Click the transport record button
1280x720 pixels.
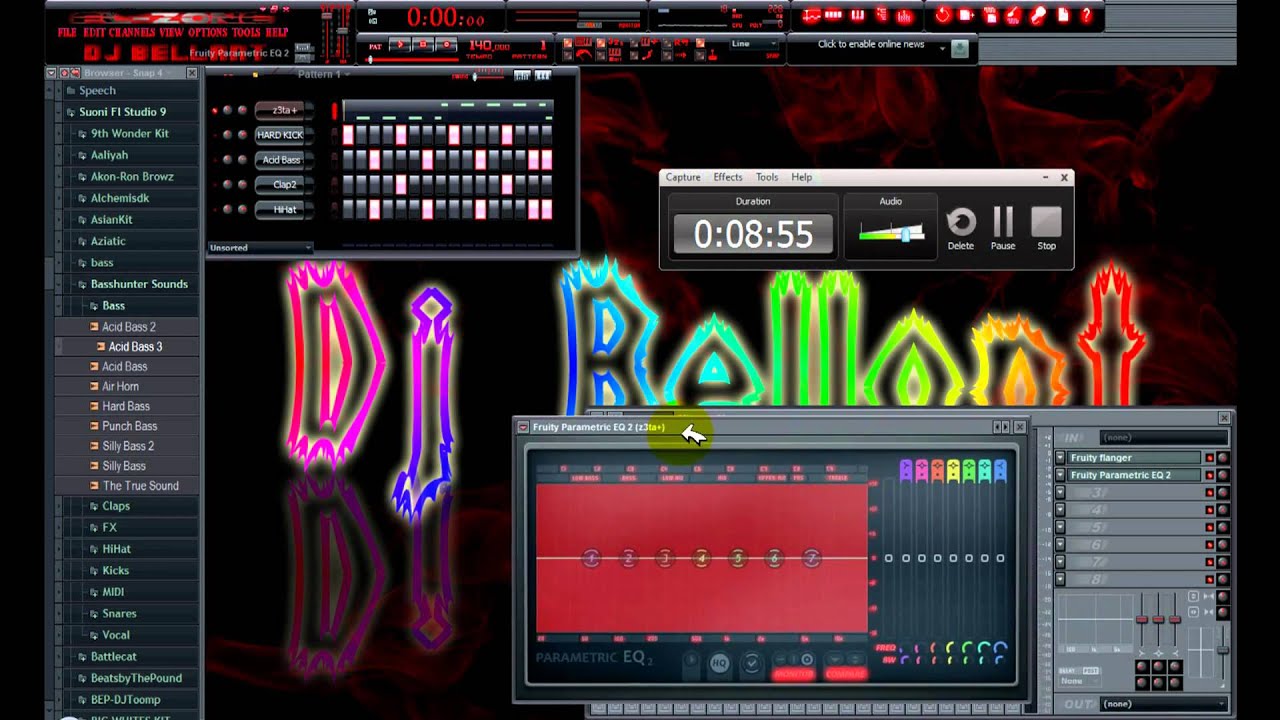tap(446, 45)
